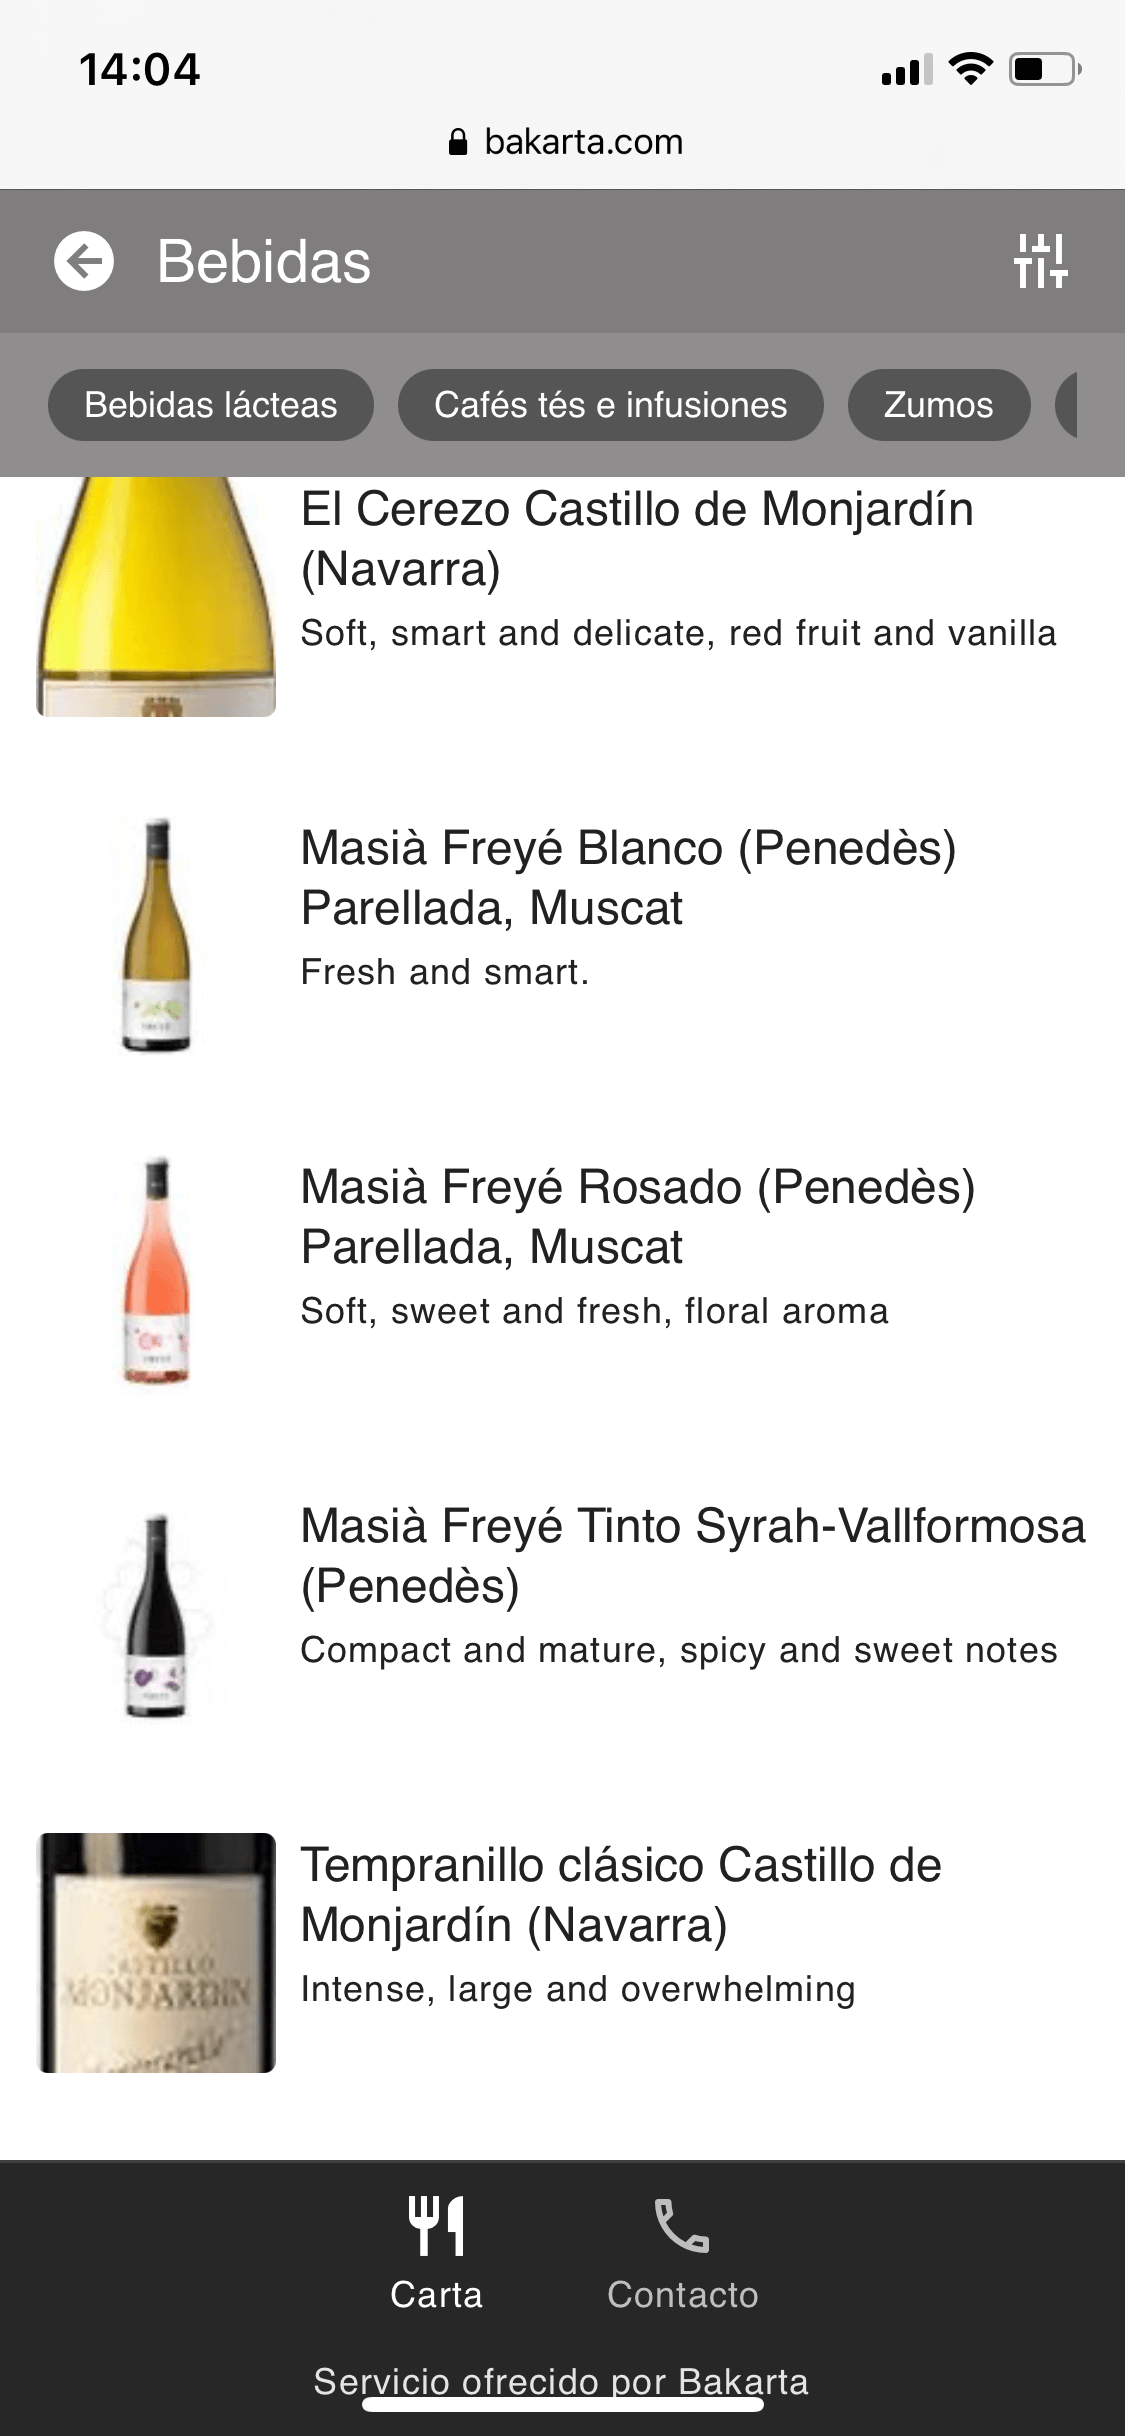Tap the Wi-Fi status icon
The height and width of the screenshot is (2436, 1125).
point(969,69)
